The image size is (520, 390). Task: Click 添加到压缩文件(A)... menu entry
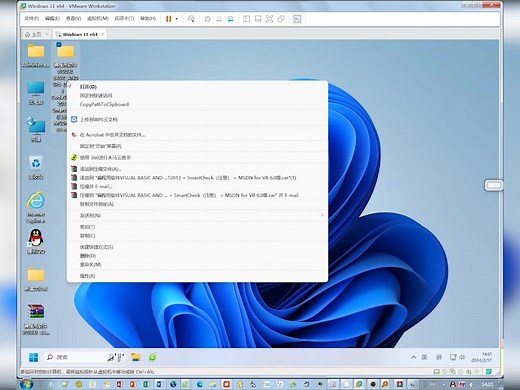coord(197,169)
